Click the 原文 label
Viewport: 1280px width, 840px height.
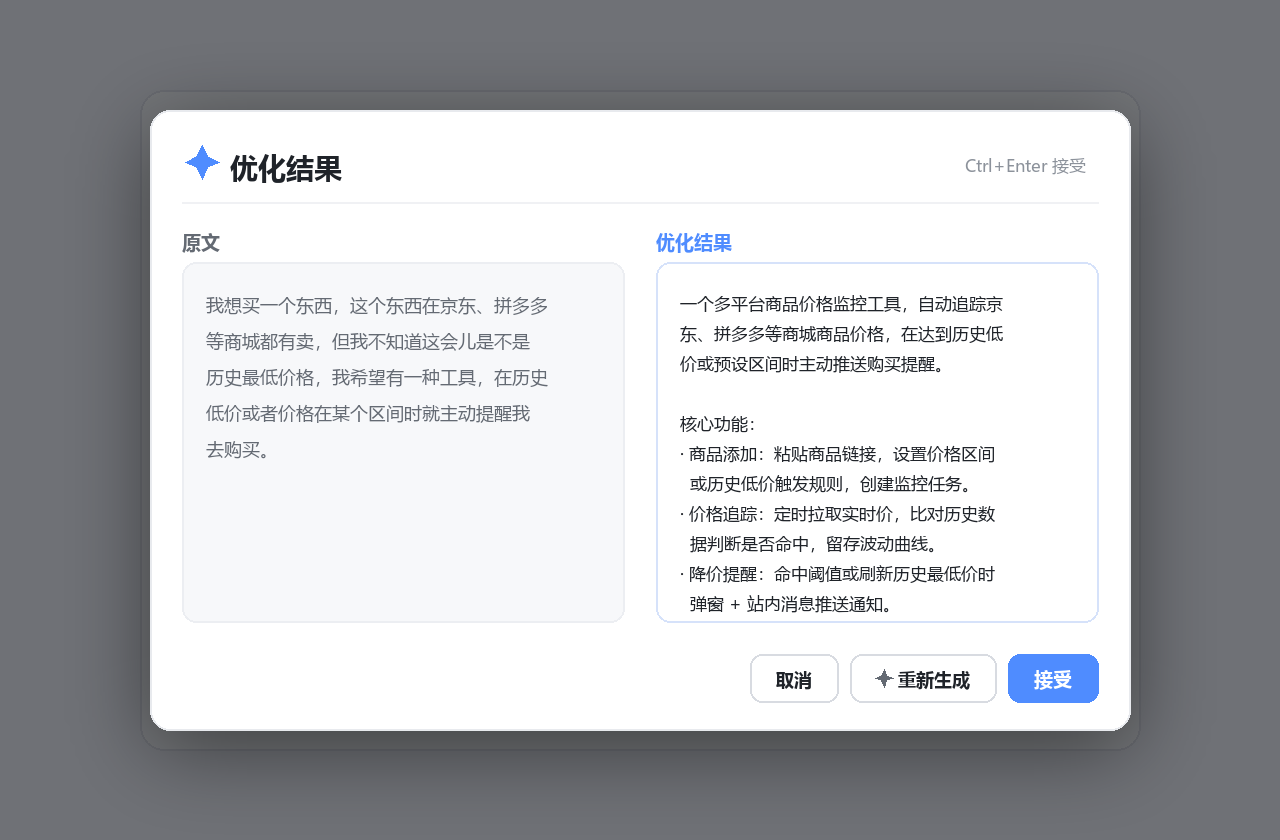coord(200,243)
